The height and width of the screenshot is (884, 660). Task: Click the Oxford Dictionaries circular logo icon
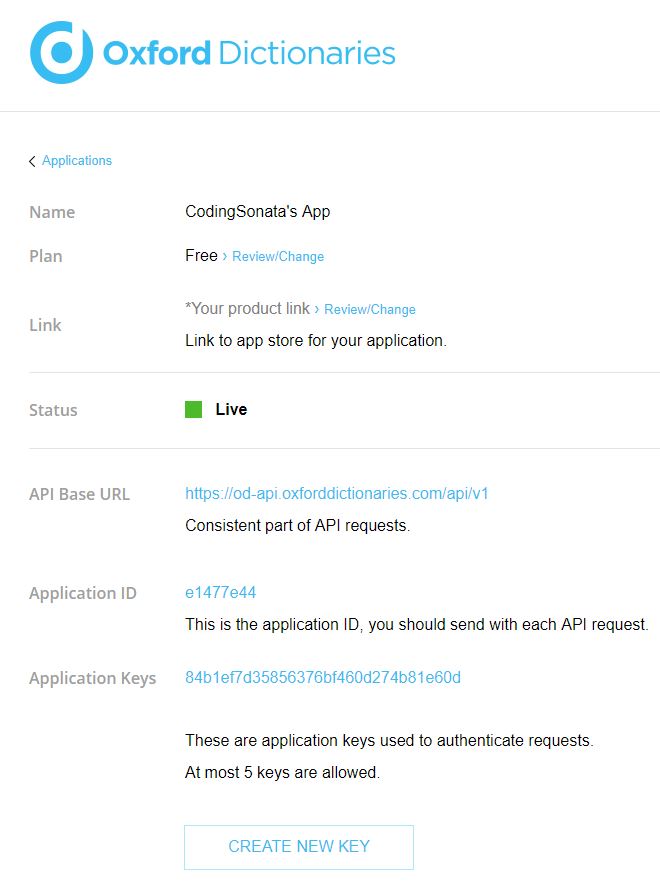(x=61, y=52)
